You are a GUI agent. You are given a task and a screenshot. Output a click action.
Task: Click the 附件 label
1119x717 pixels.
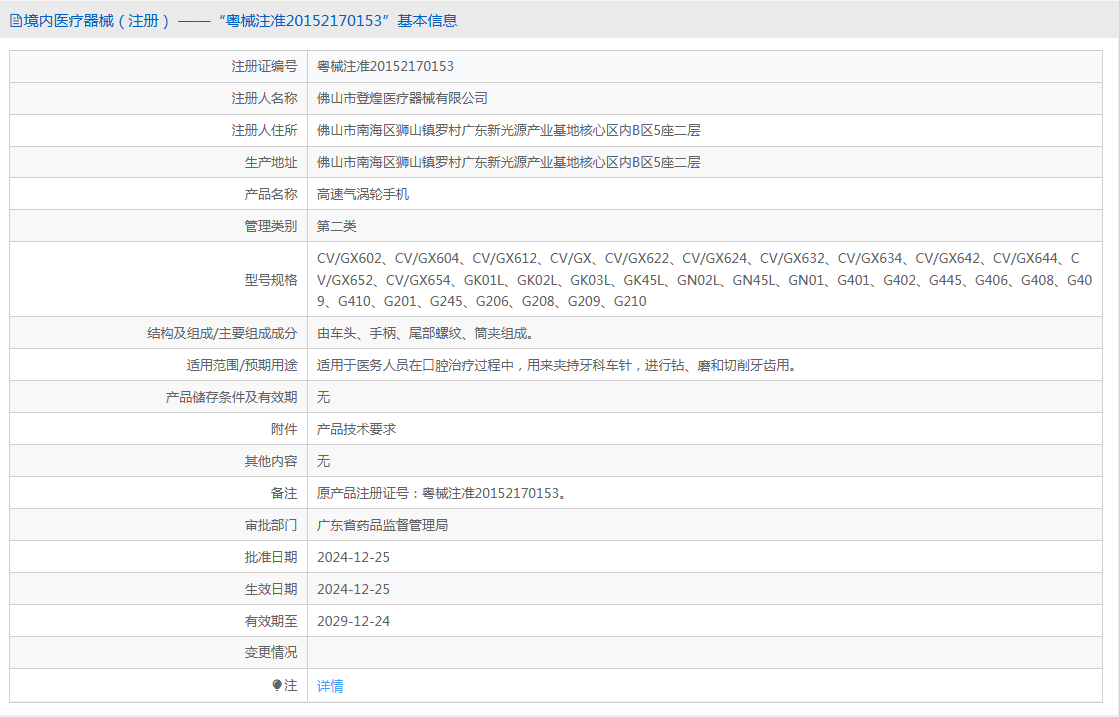[284, 429]
